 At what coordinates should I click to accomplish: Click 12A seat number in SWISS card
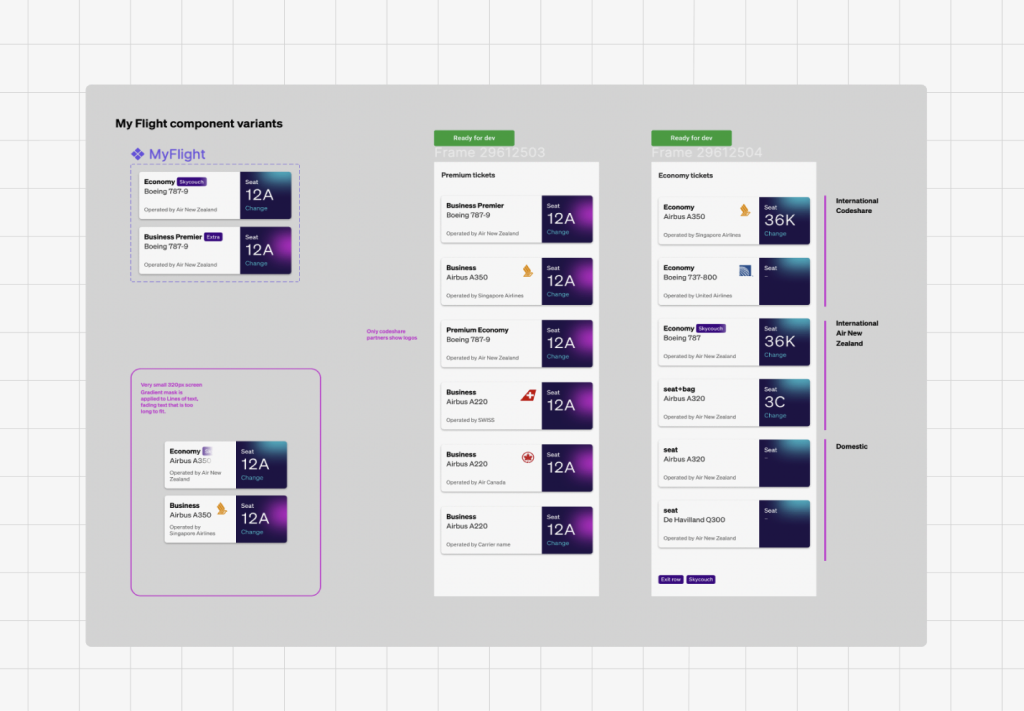point(561,405)
